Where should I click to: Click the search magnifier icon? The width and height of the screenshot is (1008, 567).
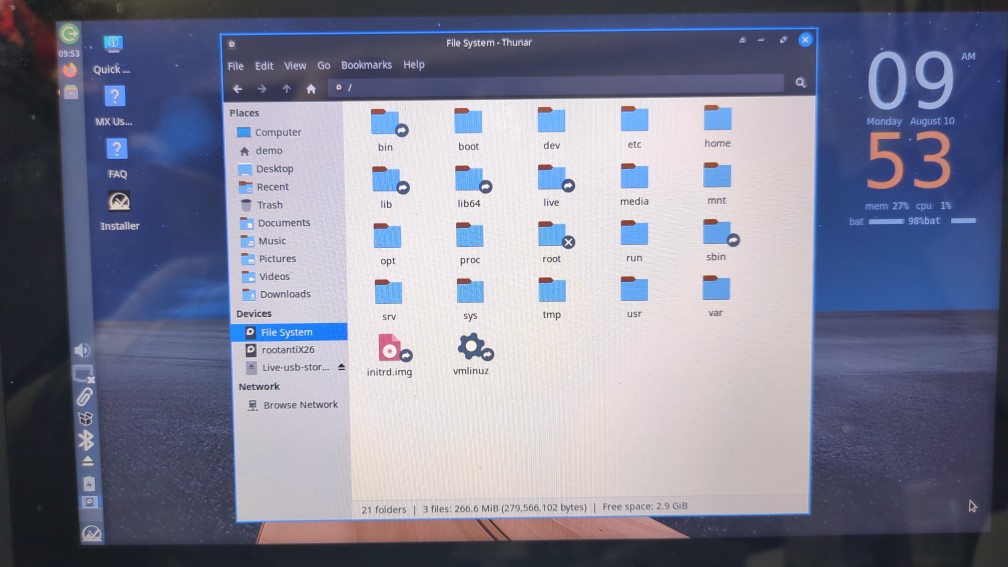click(800, 83)
